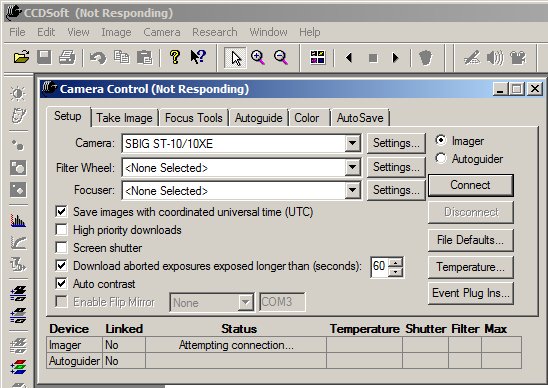Toggle Download aborted exposures checkbox
Screen dimensions: 548x388
[x=61, y=265]
